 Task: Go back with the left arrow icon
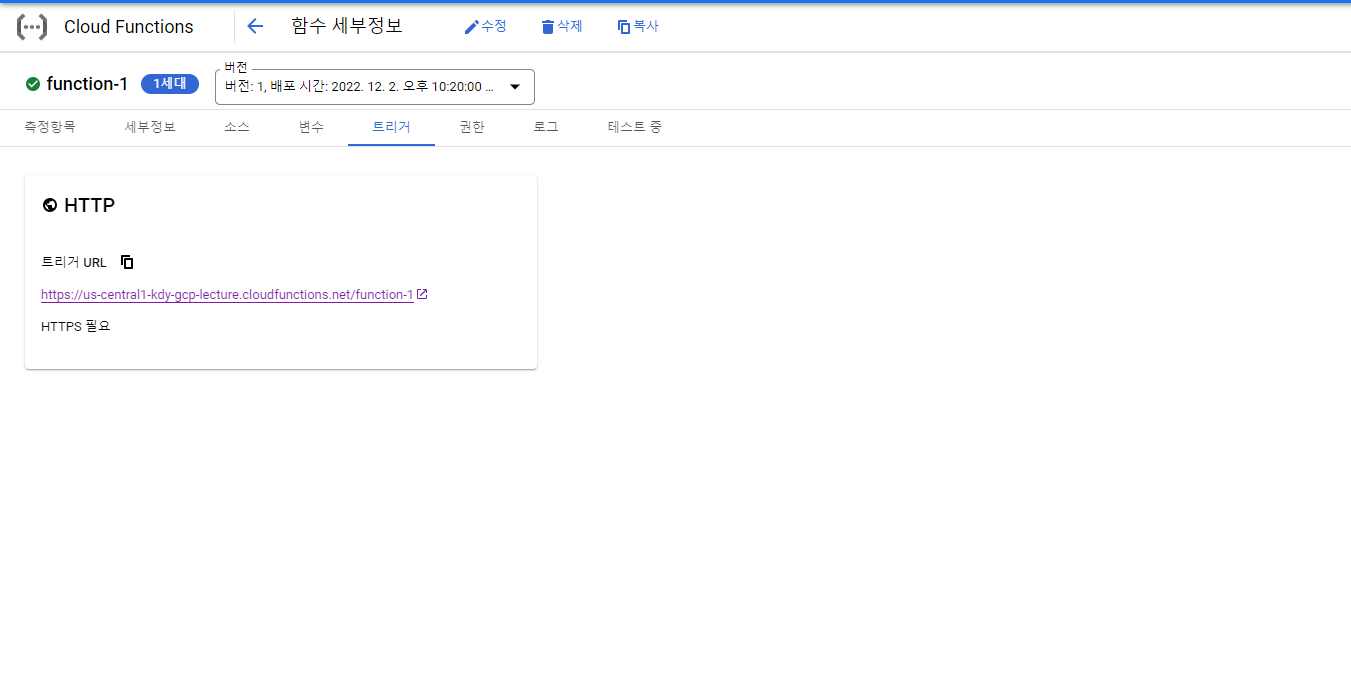pos(255,26)
